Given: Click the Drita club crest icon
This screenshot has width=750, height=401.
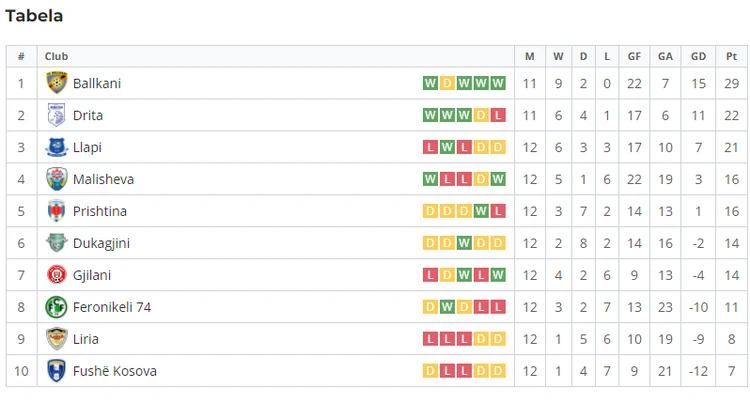Looking at the screenshot, I should (x=56, y=115).
